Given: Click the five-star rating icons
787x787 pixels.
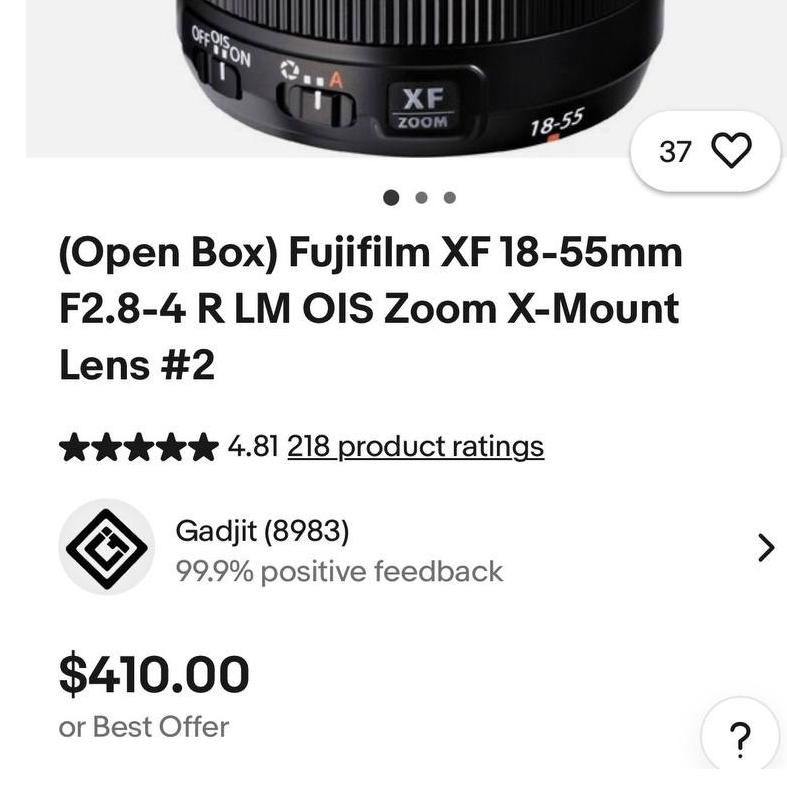Looking at the screenshot, I should pyautogui.click(x=138, y=446).
